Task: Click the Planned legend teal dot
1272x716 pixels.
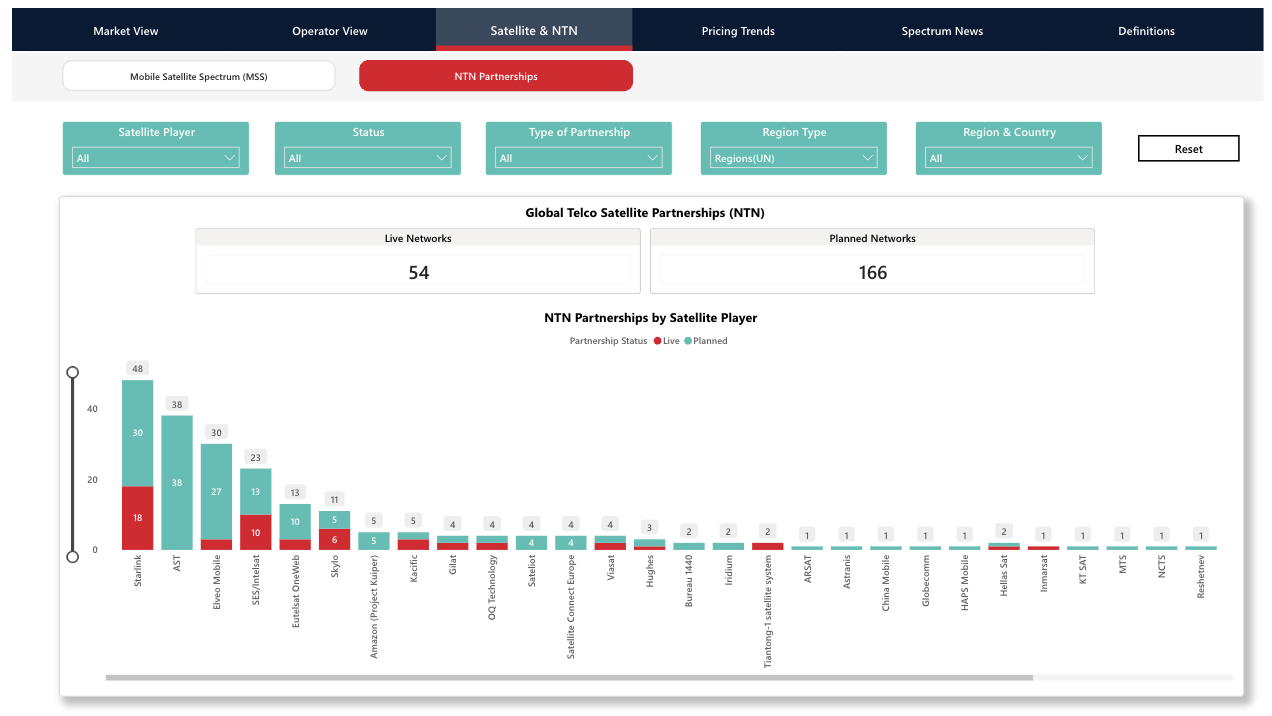Action: [x=688, y=341]
